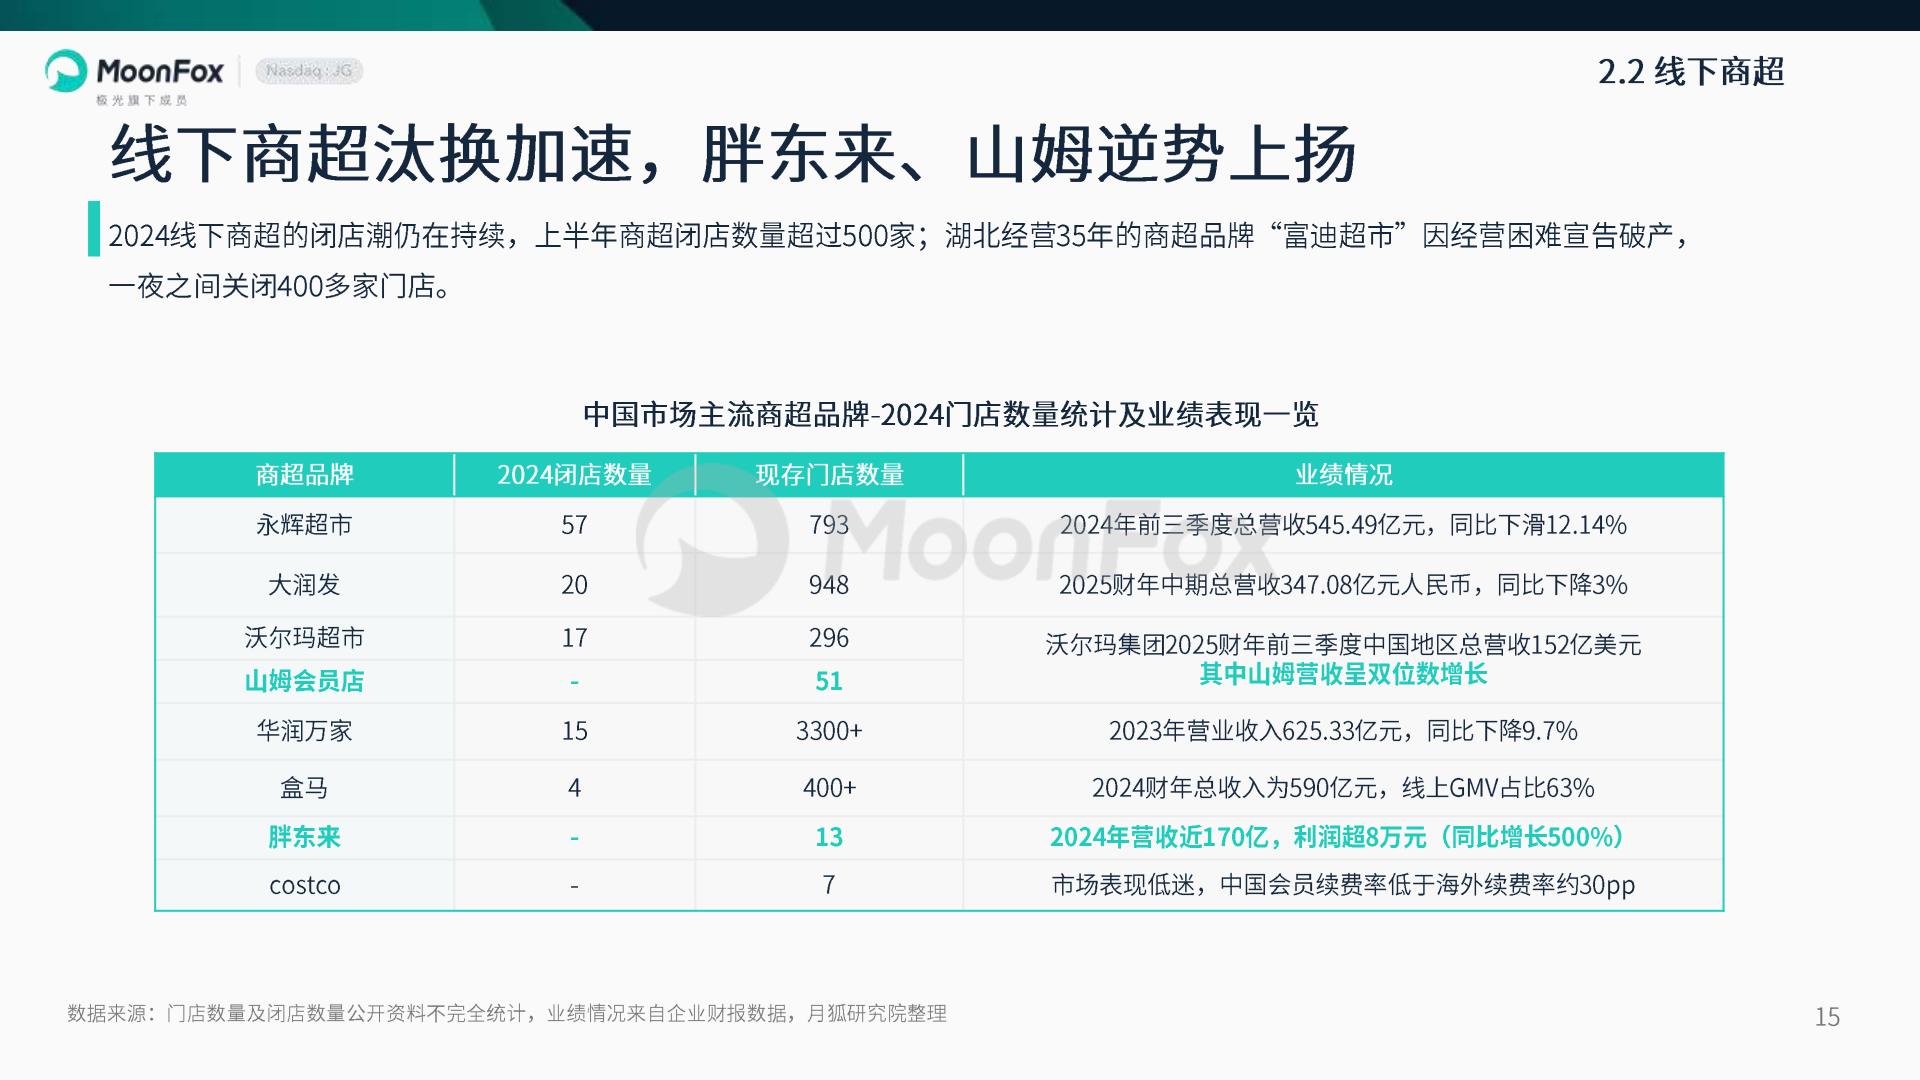The image size is (1920, 1080).
Task: Click closed-store value '17' for 沃尔玛超市
Action: coord(574,638)
